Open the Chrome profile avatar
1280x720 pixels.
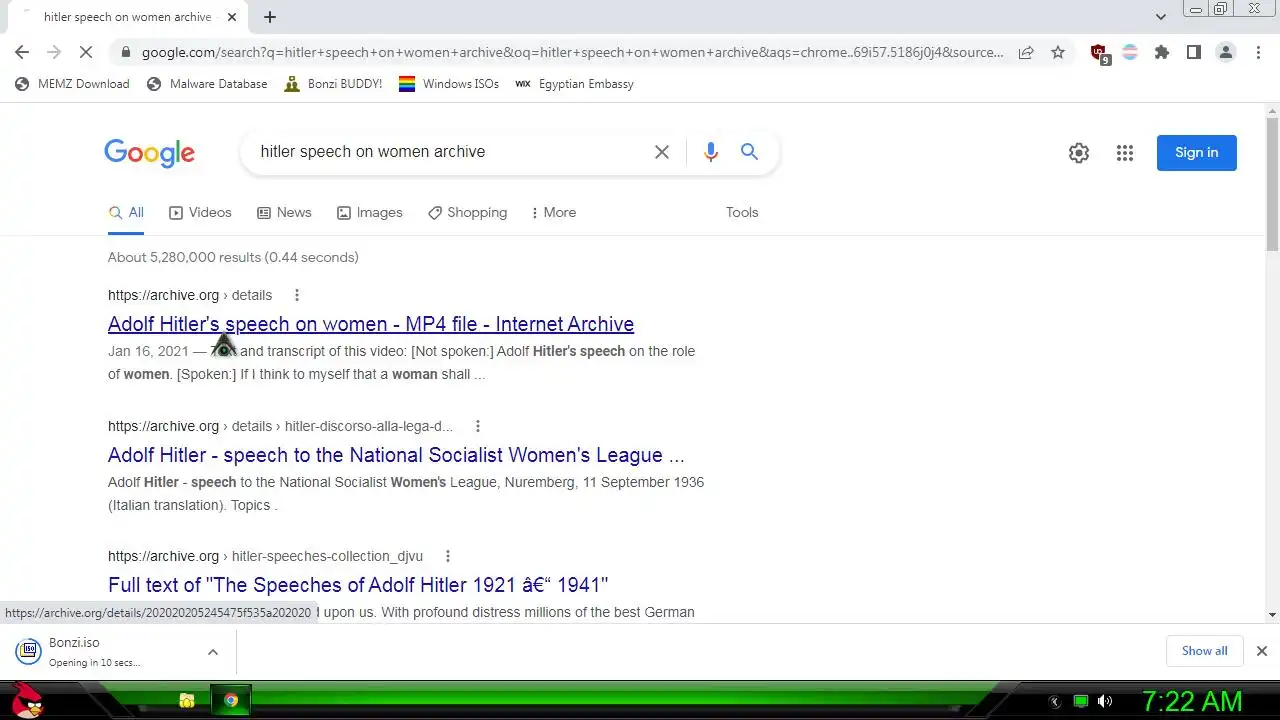point(1226,52)
